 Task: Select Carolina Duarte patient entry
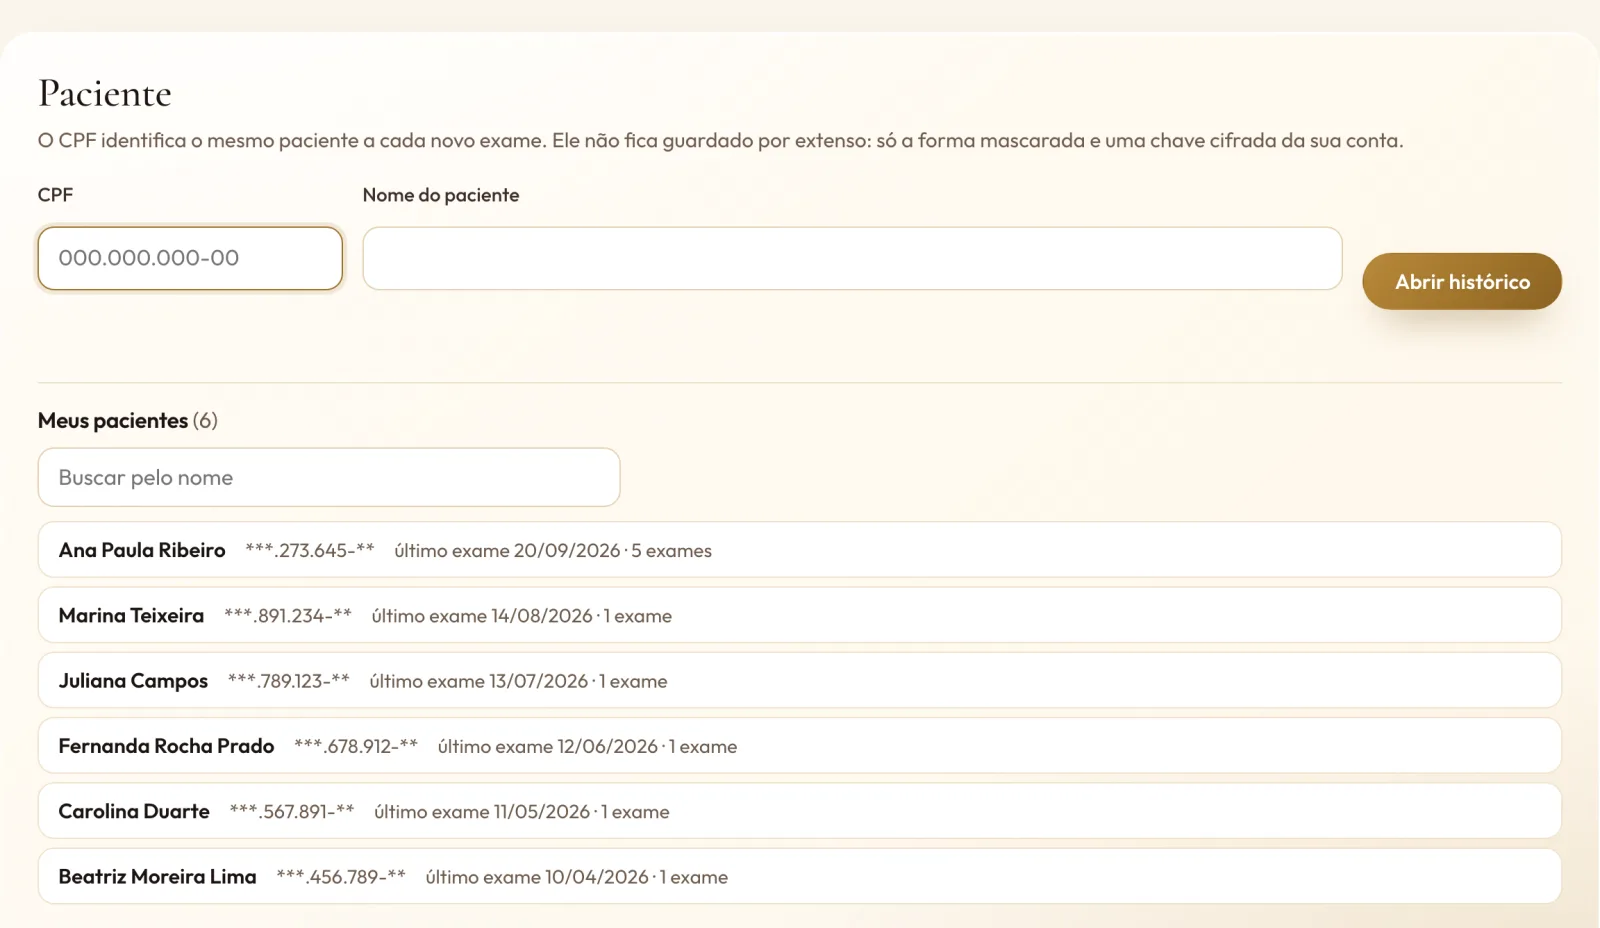pos(800,811)
